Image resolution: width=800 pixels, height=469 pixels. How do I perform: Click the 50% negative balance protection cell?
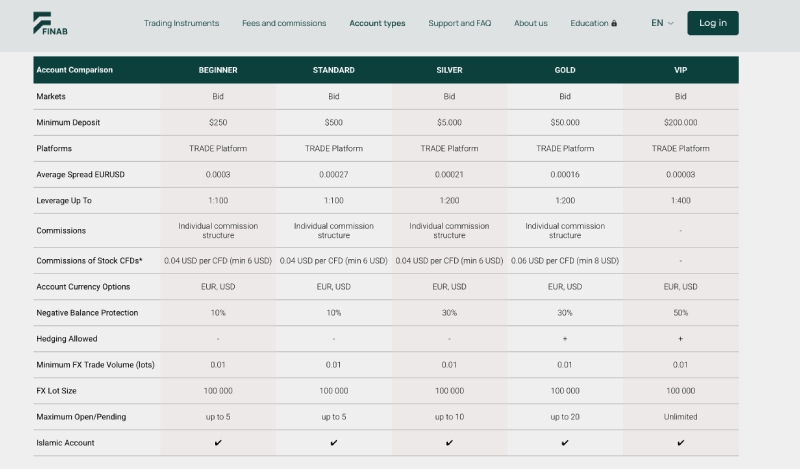[681, 313]
